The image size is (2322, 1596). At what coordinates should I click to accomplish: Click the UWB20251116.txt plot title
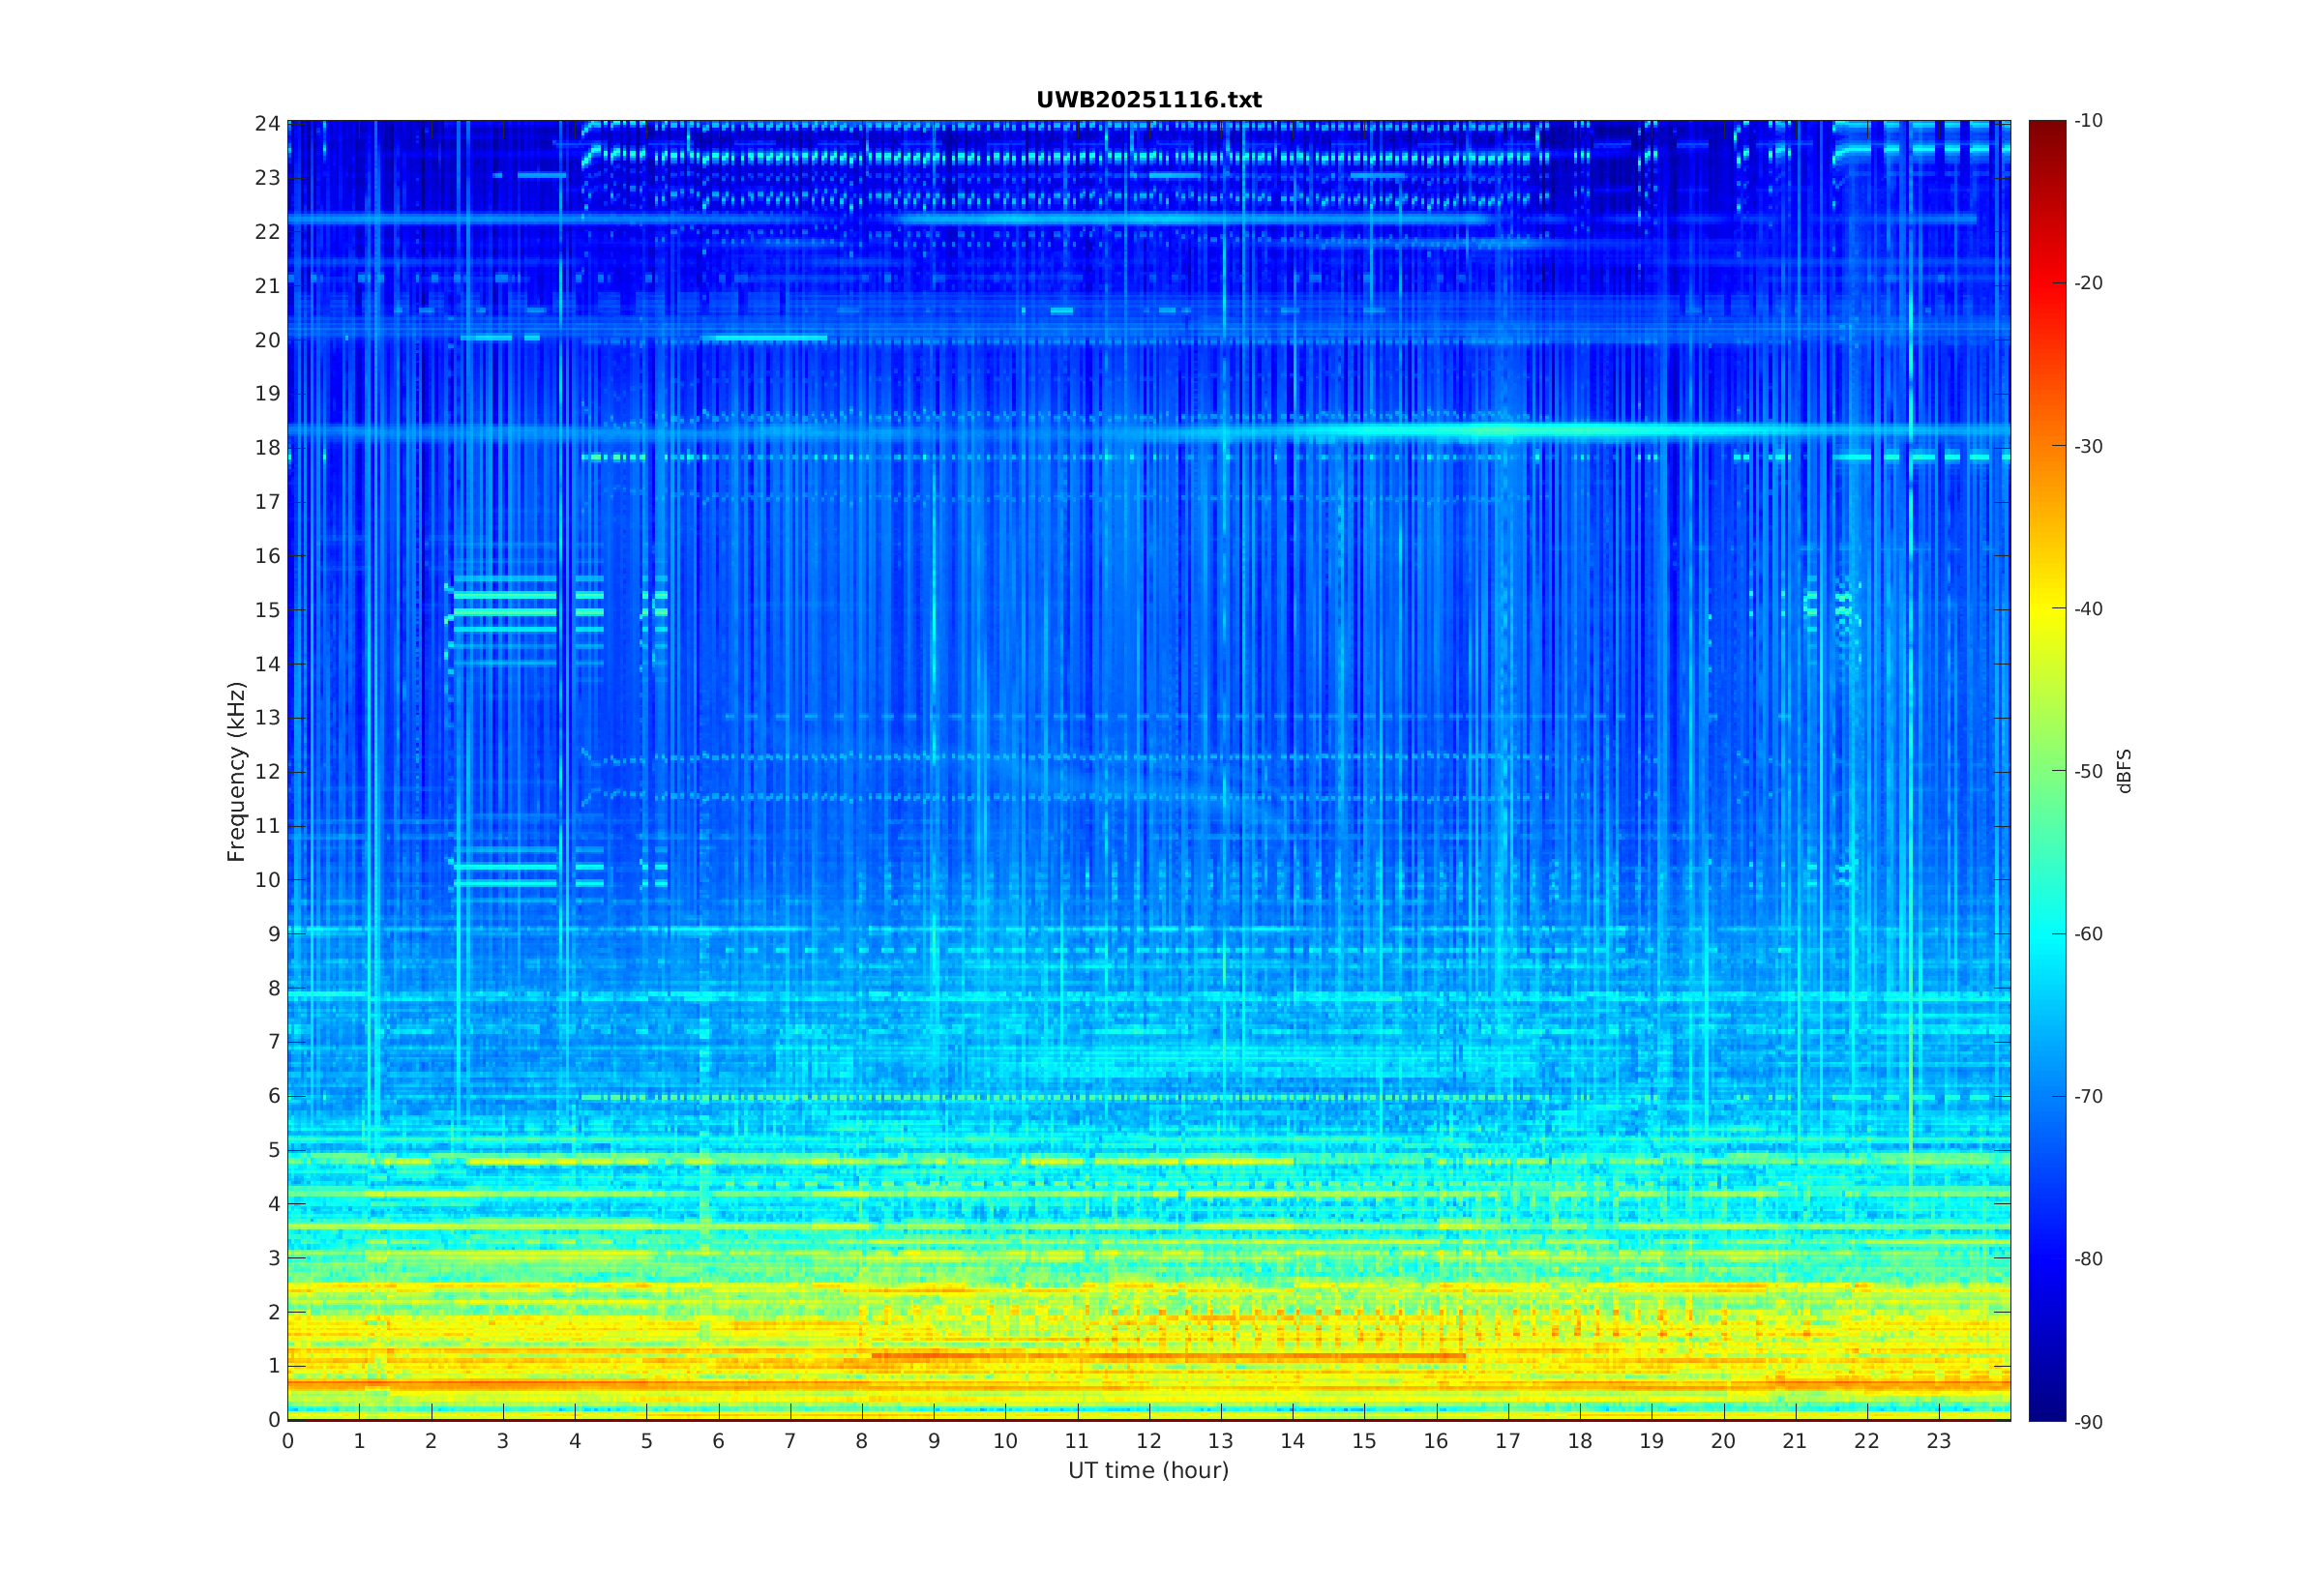1148,100
